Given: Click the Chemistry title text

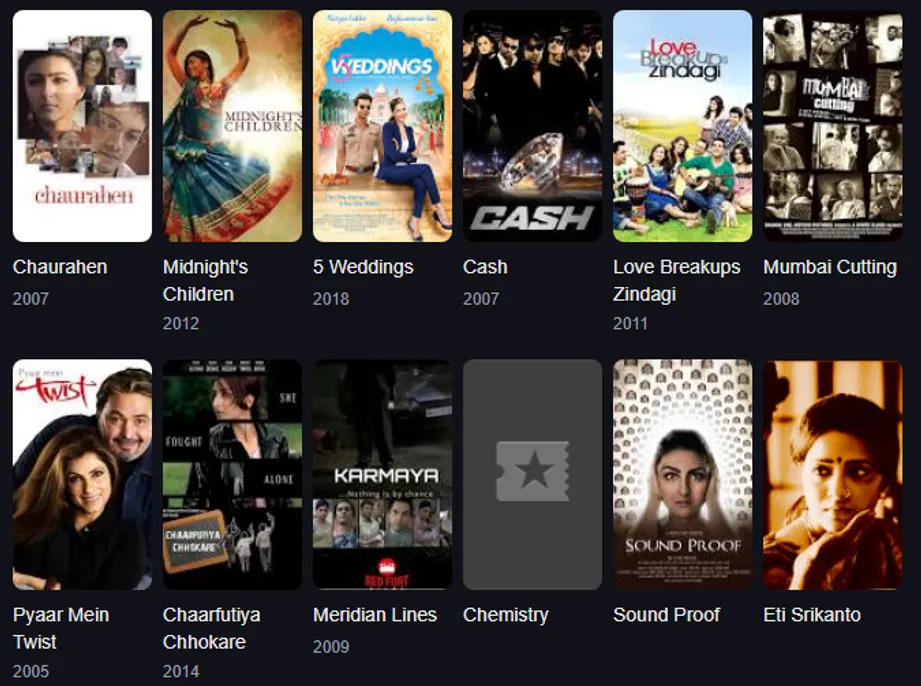Looking at the screenshot, I should [506, 615].
